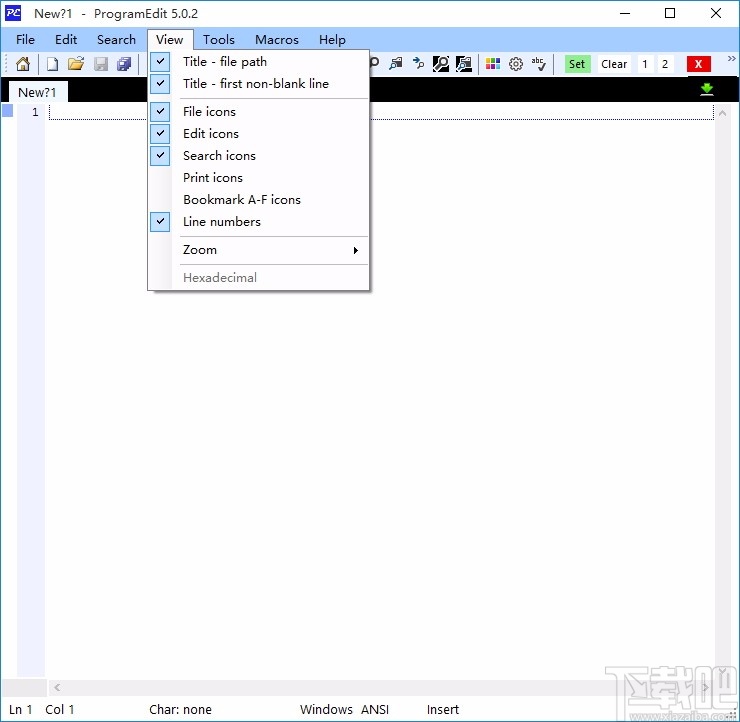Toggle Title - file path option
The height and width of the screenshot is (722, 740).
click(x=258, y=61)
